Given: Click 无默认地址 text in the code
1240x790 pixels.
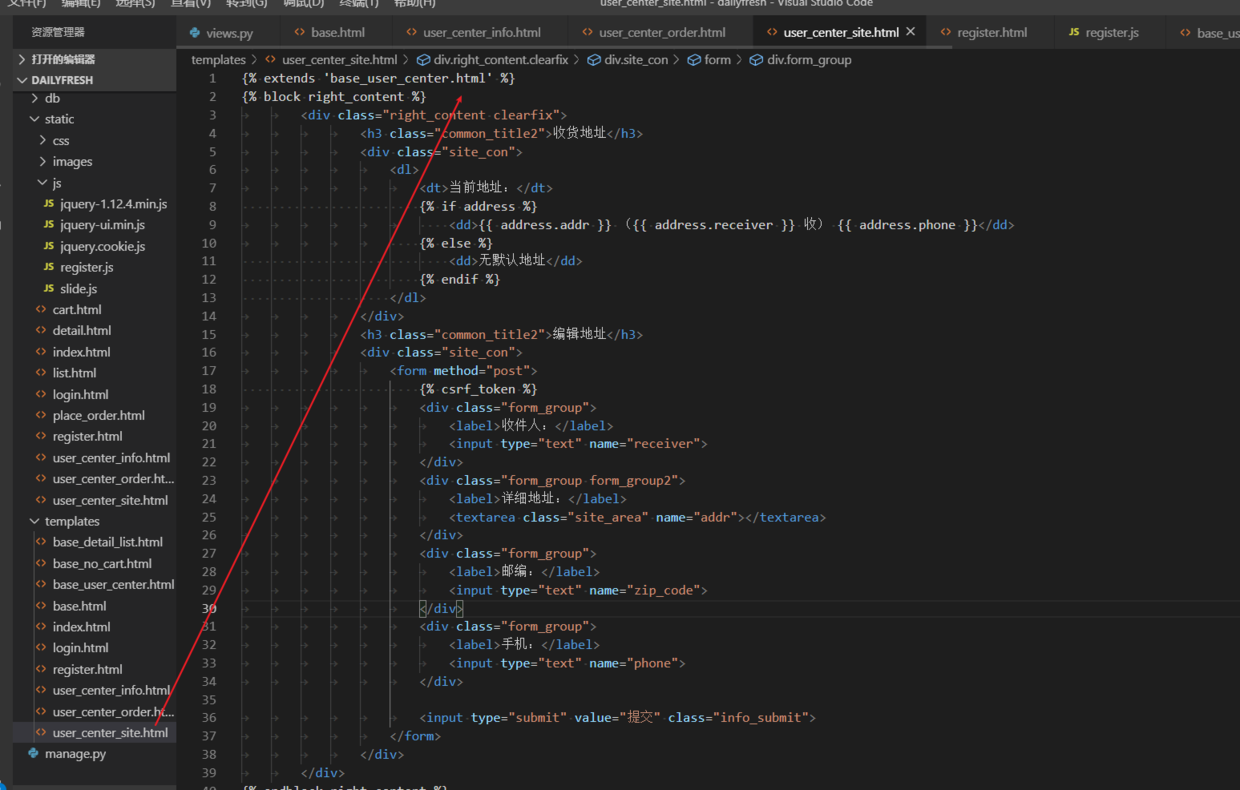Looking at the screenshot, I should [512, 261].
